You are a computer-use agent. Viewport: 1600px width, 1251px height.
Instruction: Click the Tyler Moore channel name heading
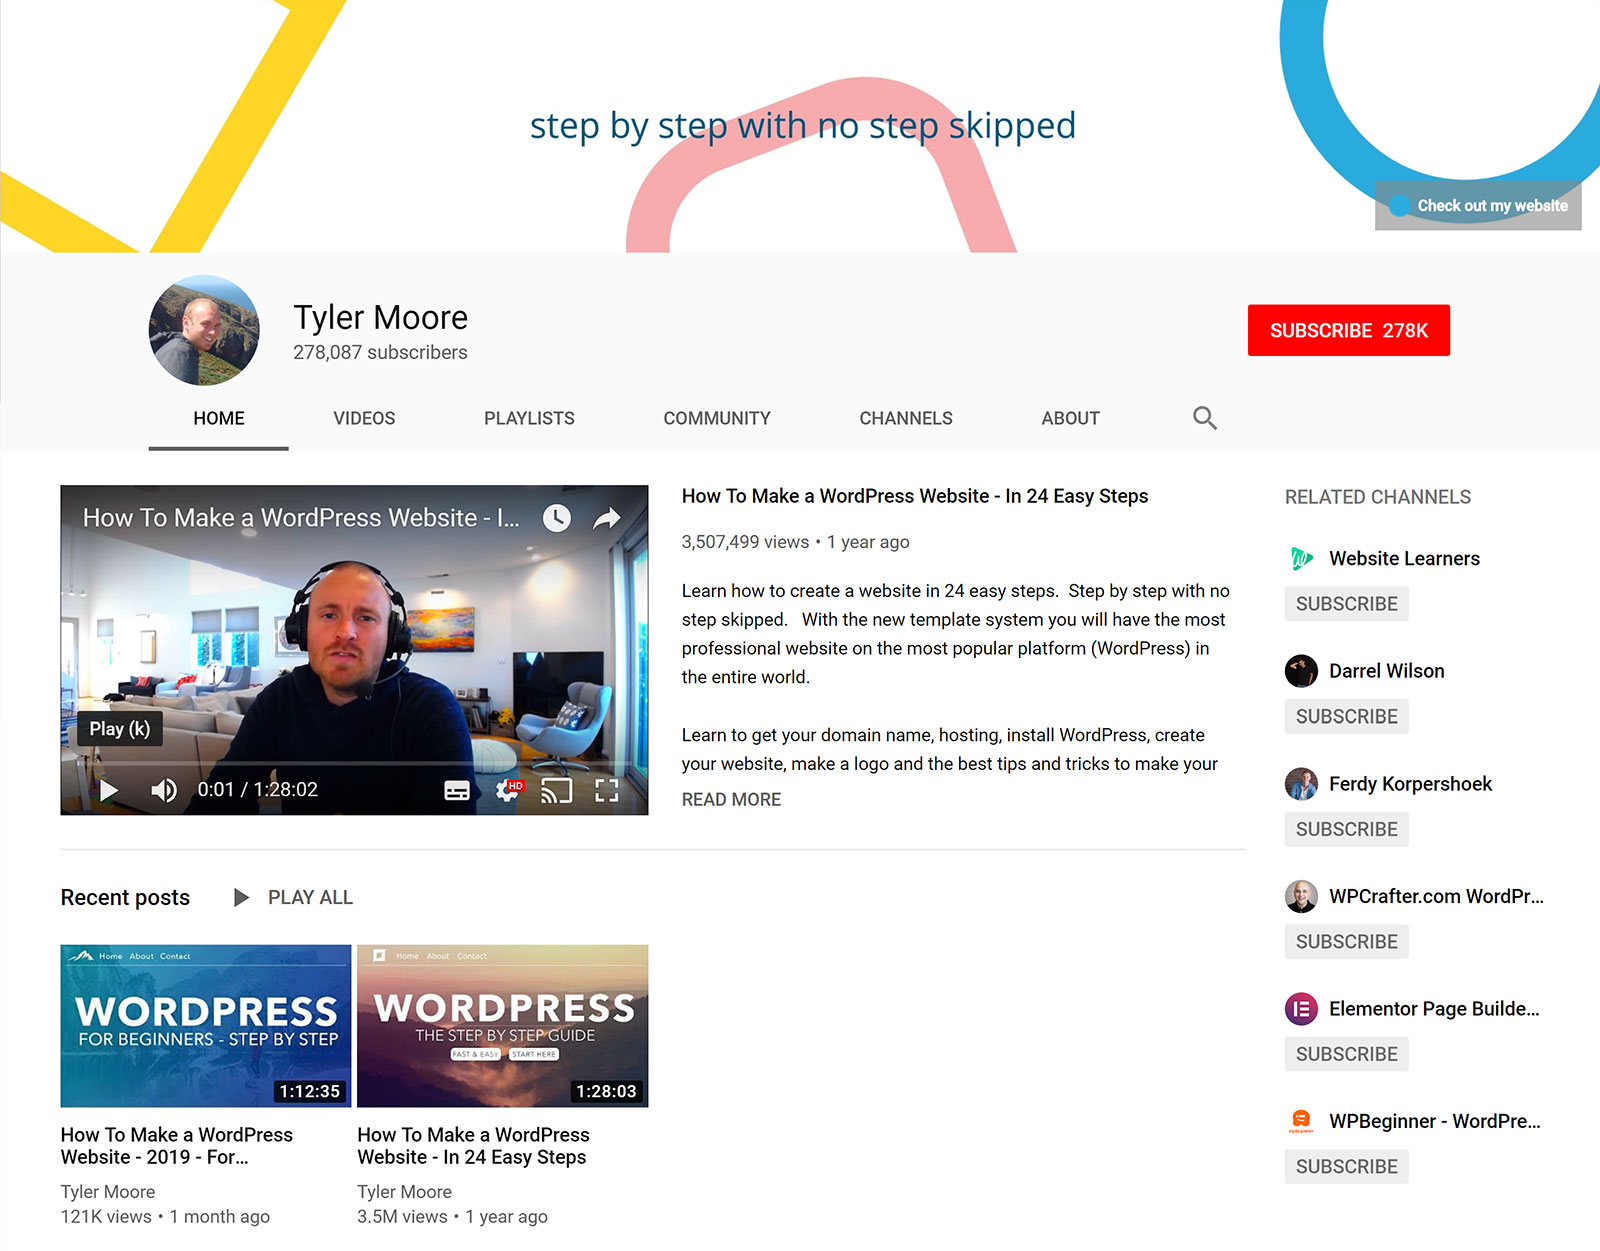(380, 317)
